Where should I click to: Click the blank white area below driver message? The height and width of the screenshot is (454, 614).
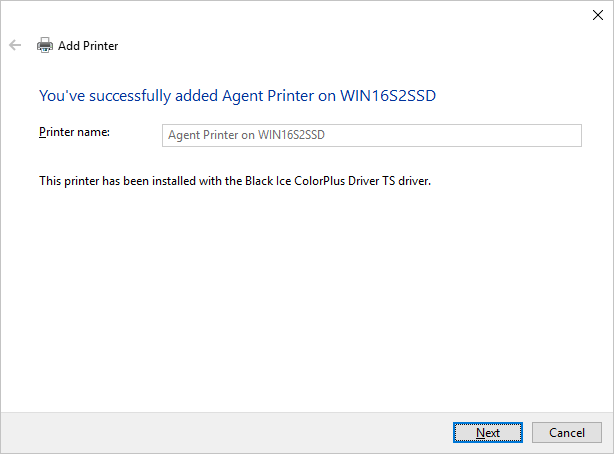coord(300,300)
